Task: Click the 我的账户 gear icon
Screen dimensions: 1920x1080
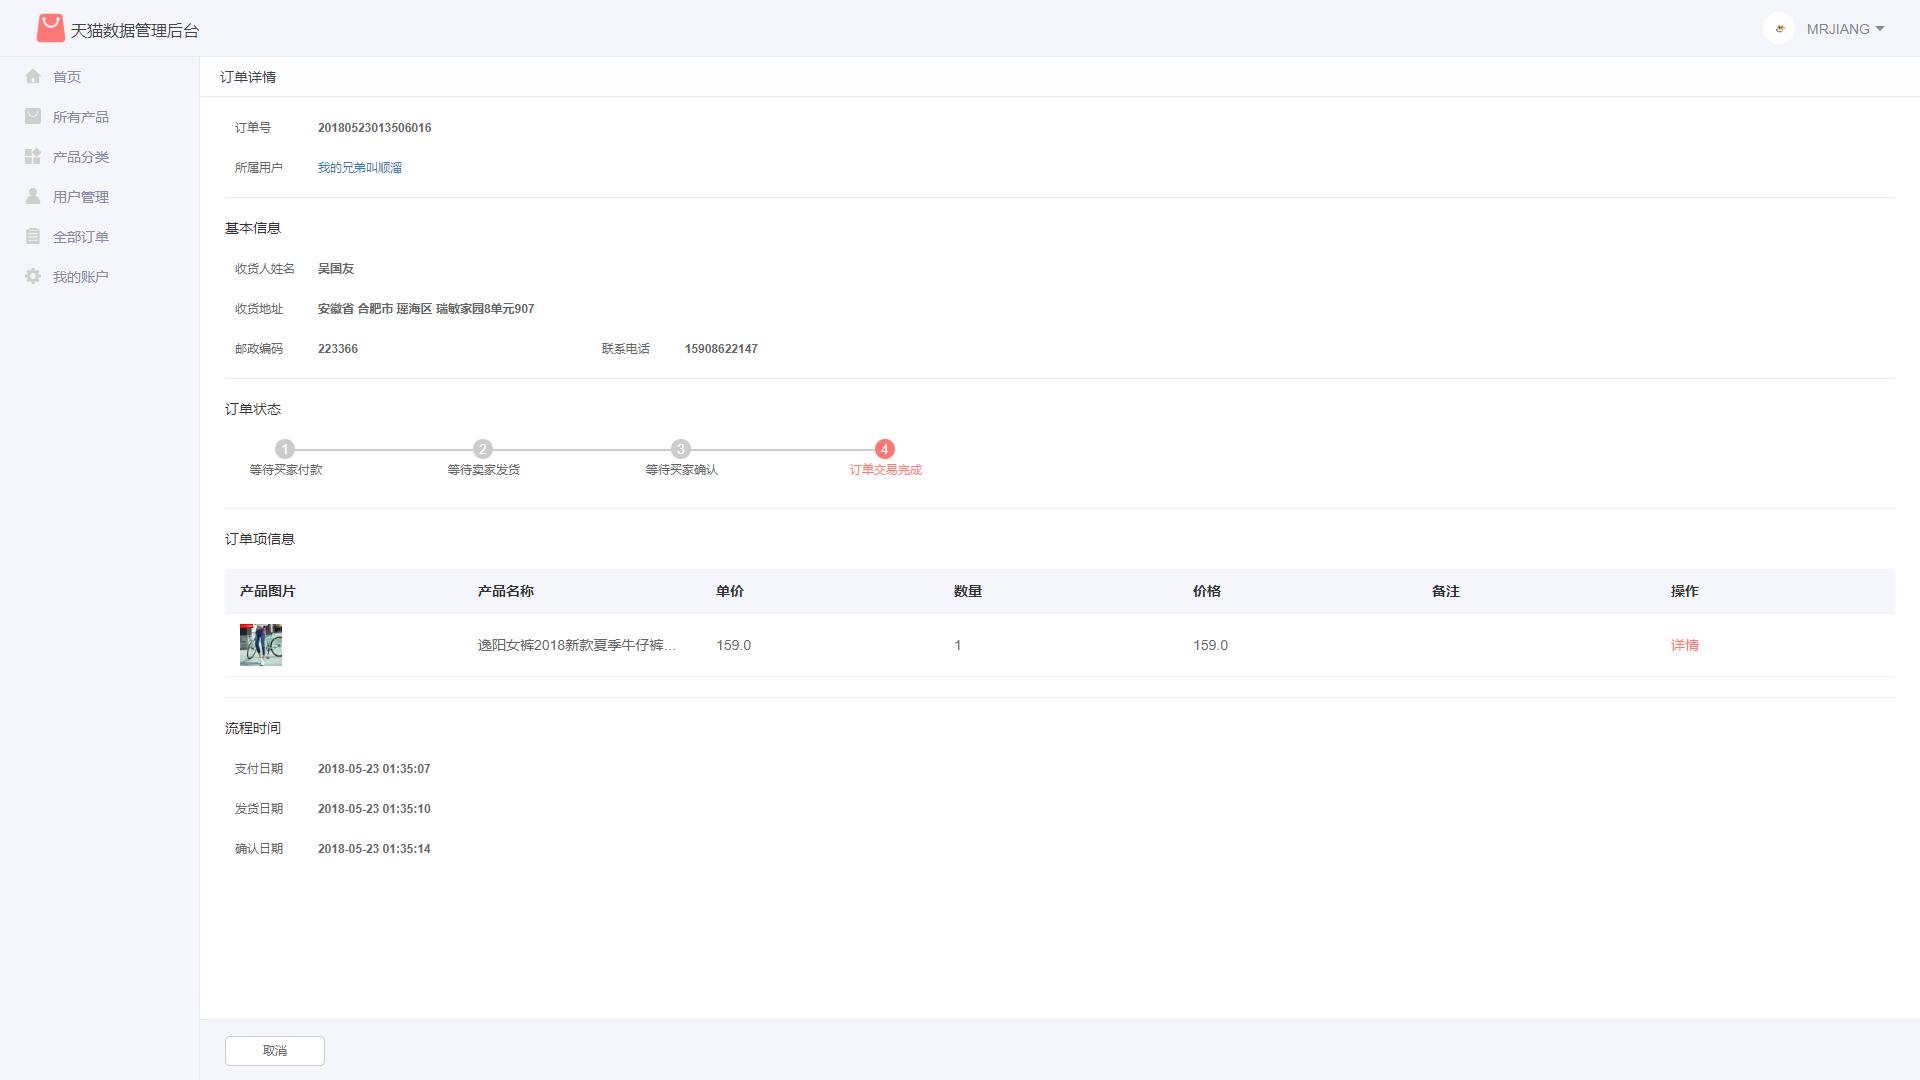Action: point(33,276)
